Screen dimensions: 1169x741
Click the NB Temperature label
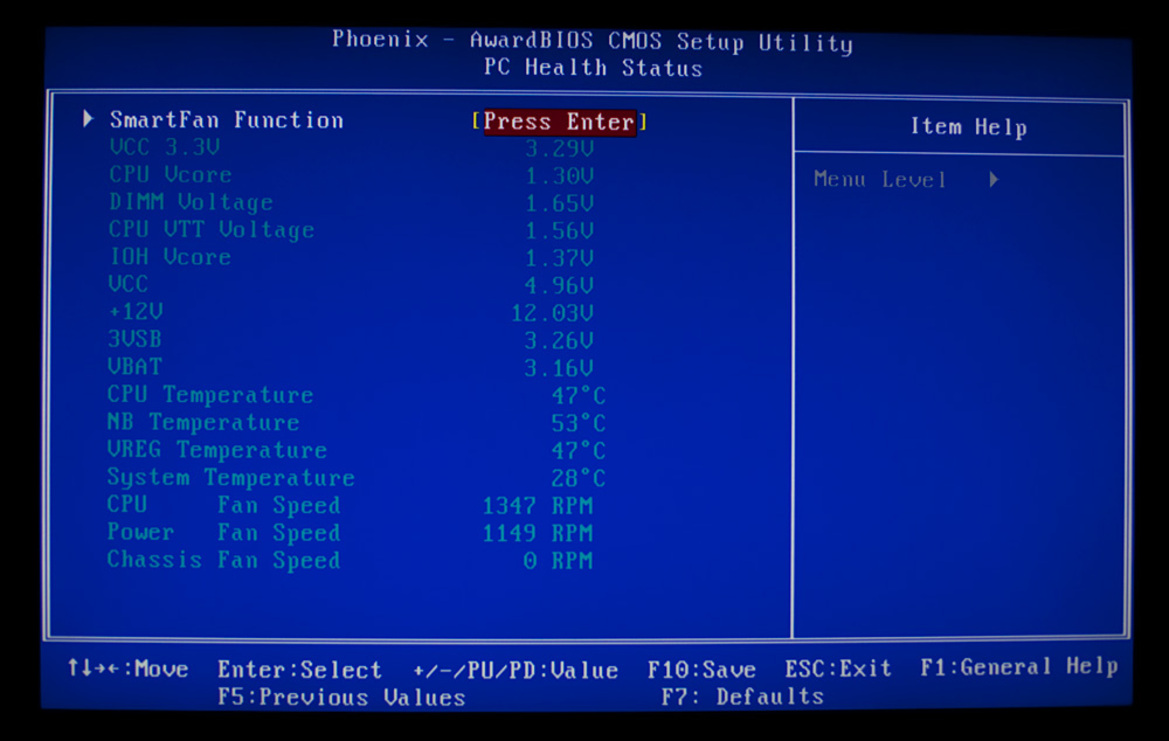203,422
